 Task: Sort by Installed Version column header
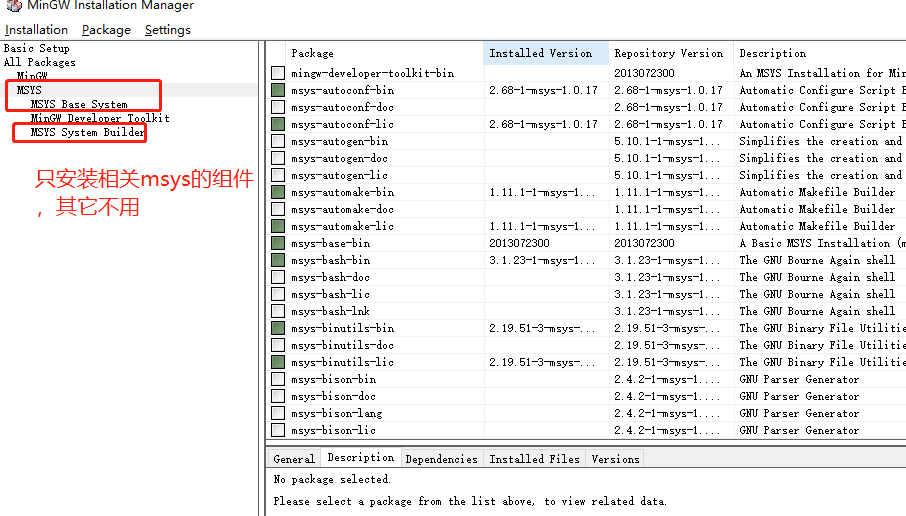point(546,53)
